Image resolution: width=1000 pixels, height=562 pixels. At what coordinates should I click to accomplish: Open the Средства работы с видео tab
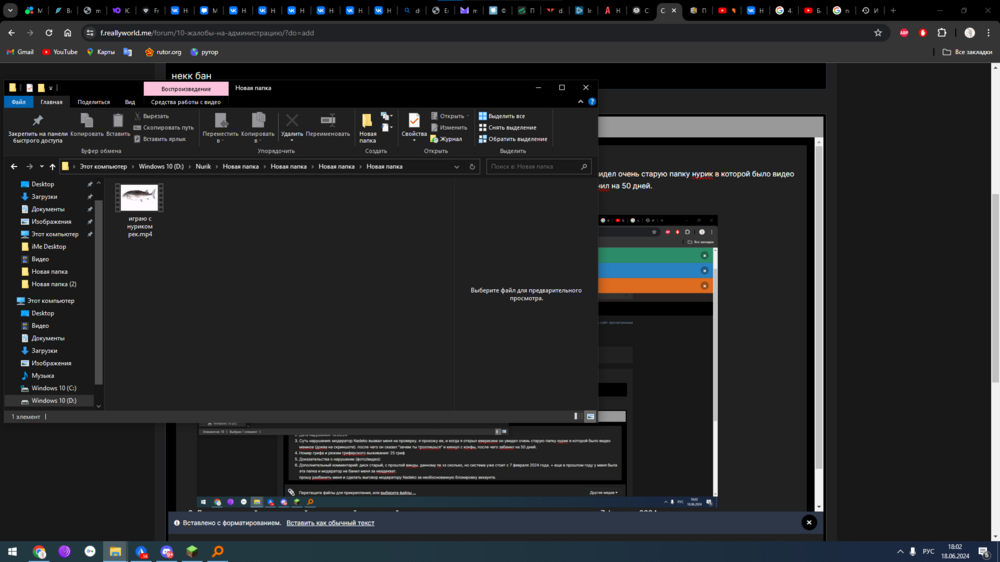186,102
